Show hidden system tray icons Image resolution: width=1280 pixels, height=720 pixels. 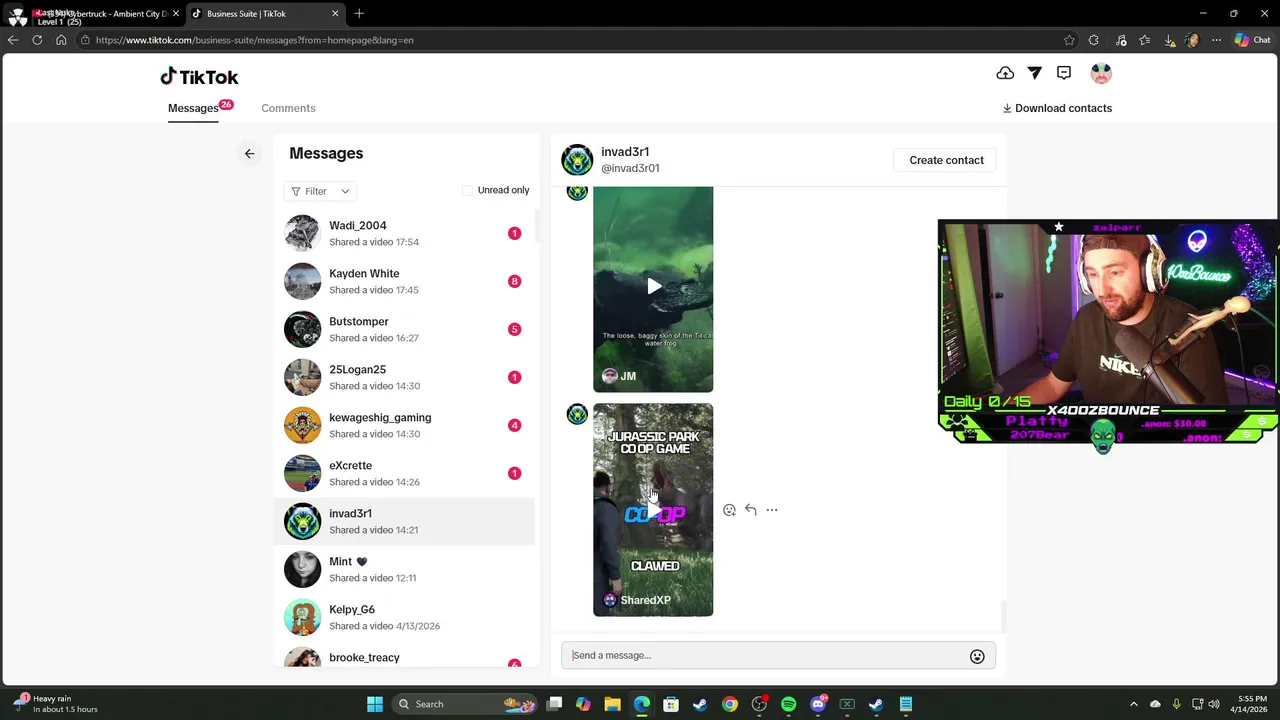(x=1133, y=704)
